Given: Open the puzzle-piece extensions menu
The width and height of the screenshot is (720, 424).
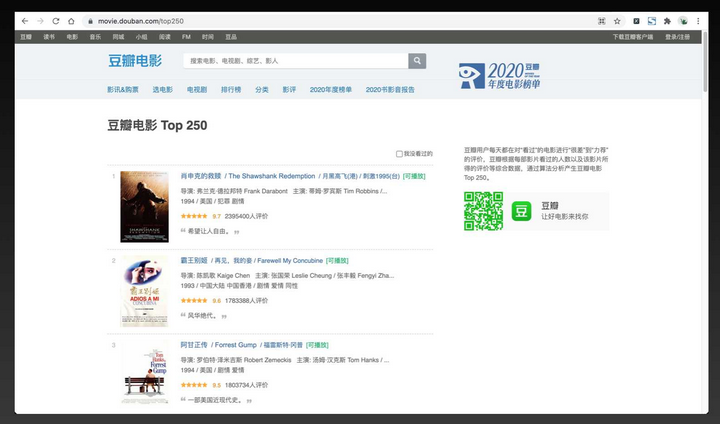Looking at the screenshot, I should point(667,21).
